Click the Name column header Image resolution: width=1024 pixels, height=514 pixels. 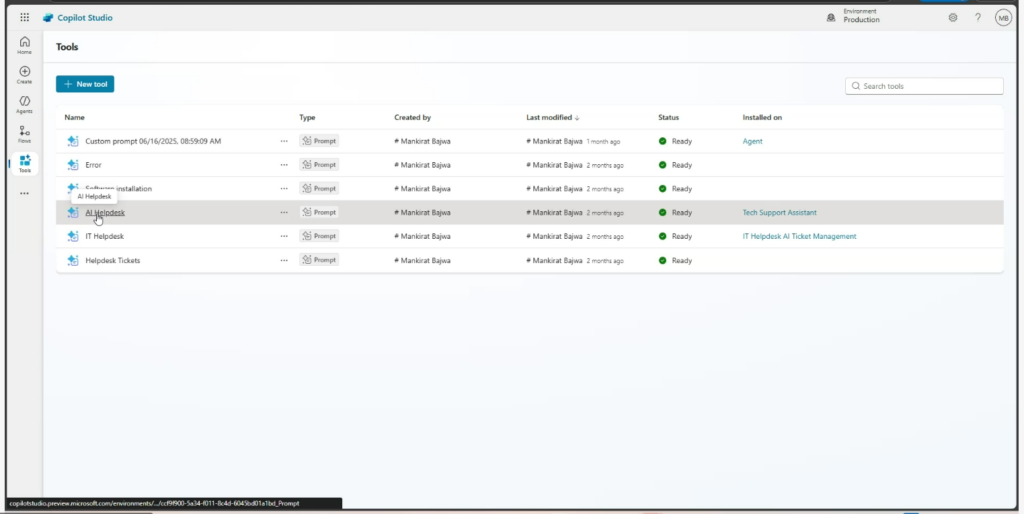(74, 118)
